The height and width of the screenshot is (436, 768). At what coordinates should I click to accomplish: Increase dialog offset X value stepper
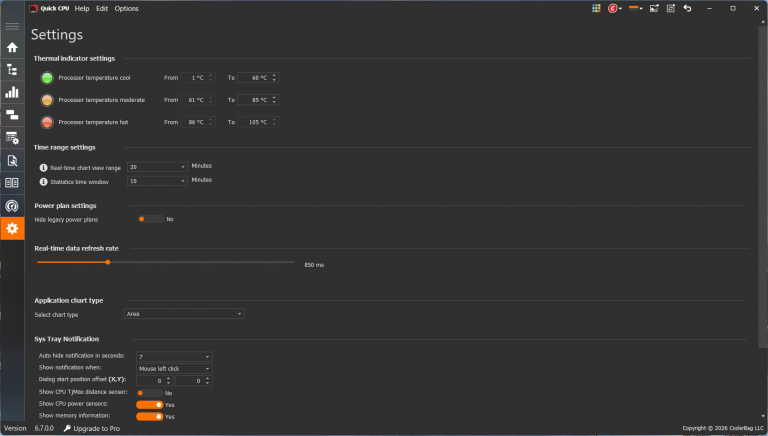tap(168, 379)
